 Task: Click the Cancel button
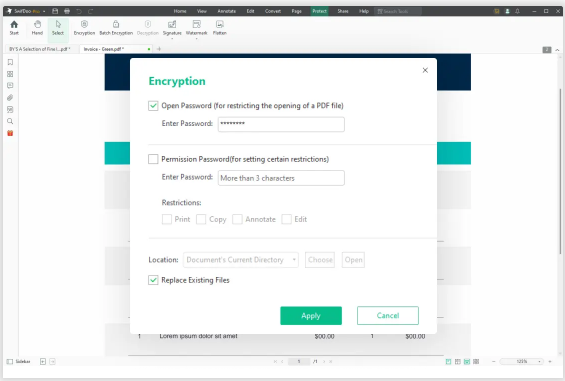(x=388, y=316)
